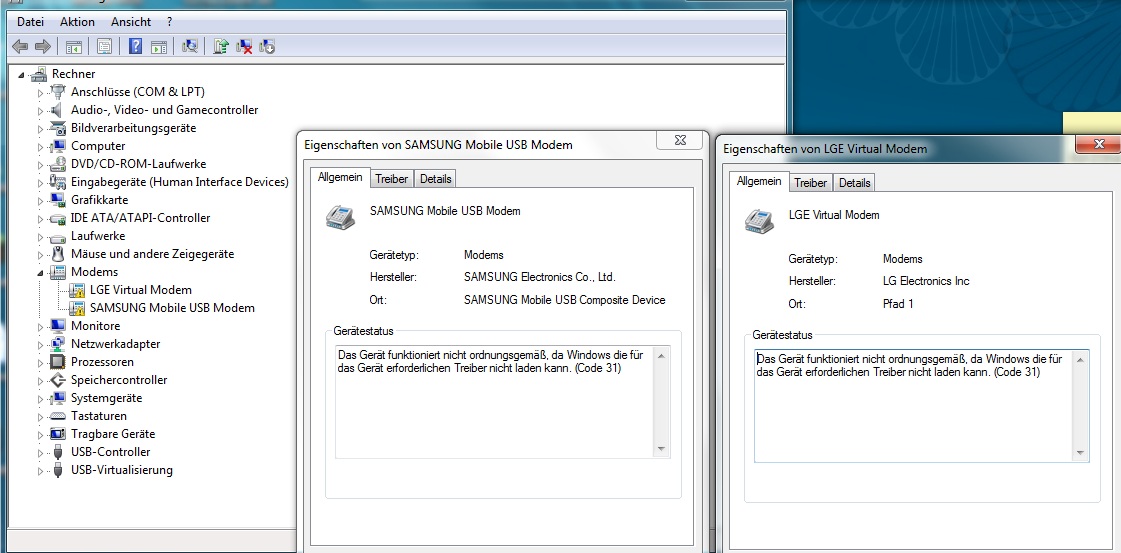Click the scroll-down arrow in the SAMSUNG Gerätestatus box

point(661,449)
